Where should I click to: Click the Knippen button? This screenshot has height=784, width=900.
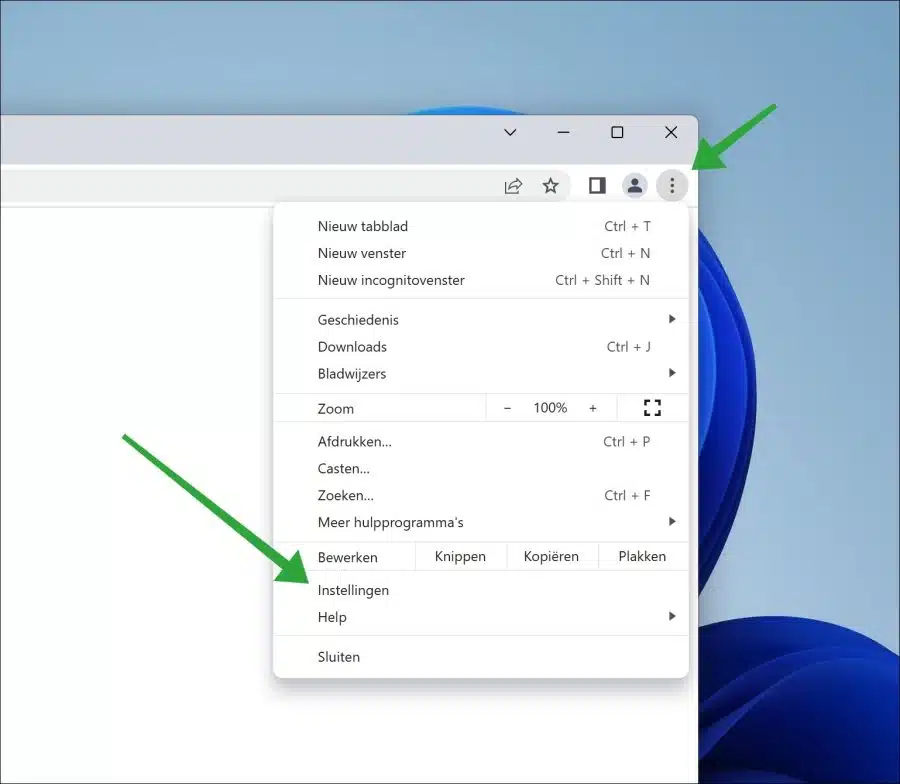[460, 556]
